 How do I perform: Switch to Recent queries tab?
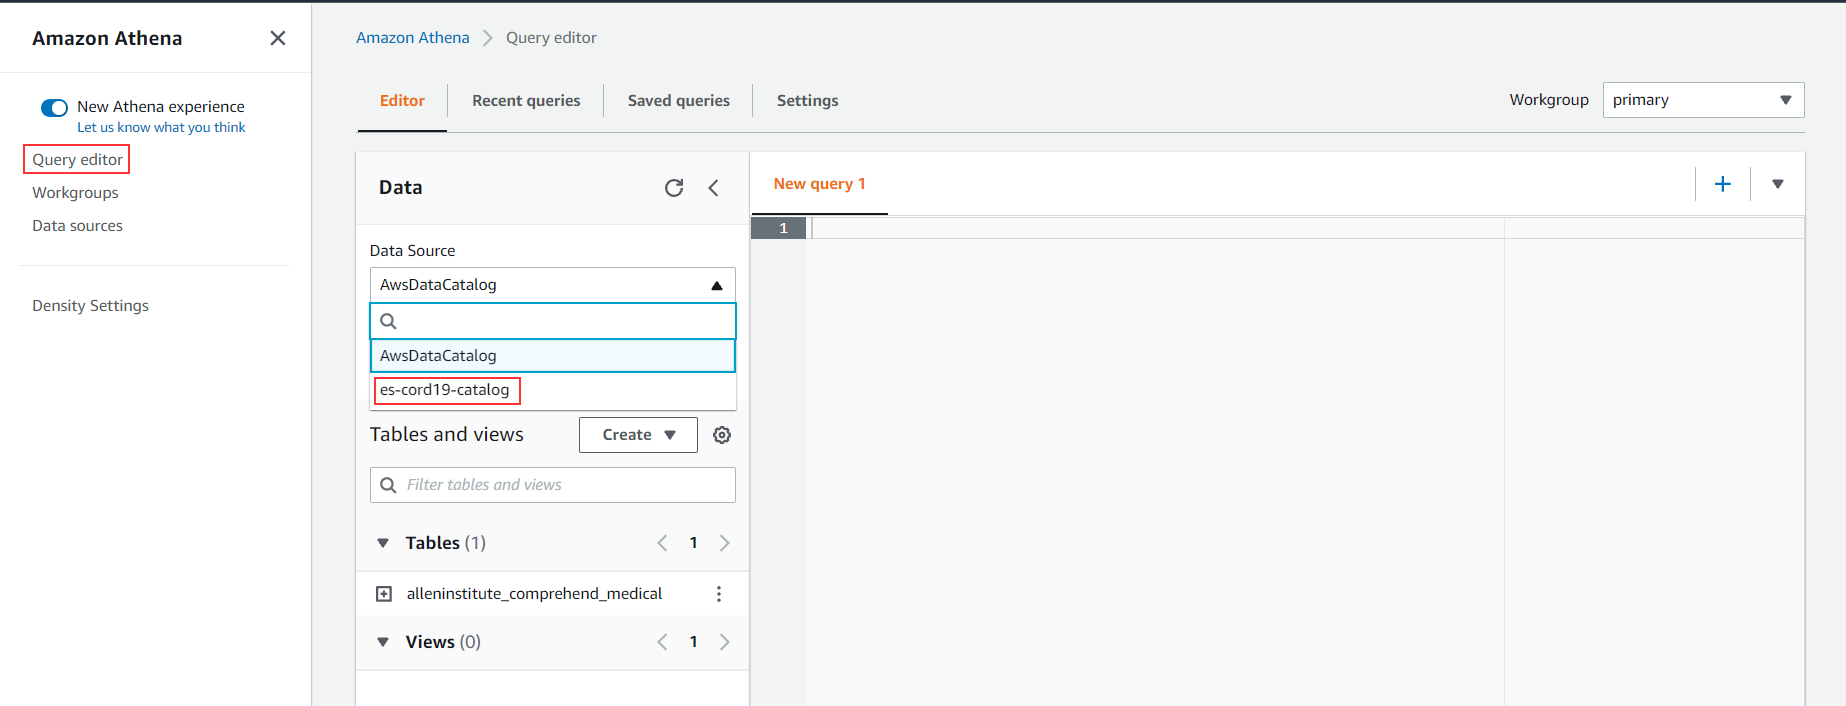(x=526, y=100)
